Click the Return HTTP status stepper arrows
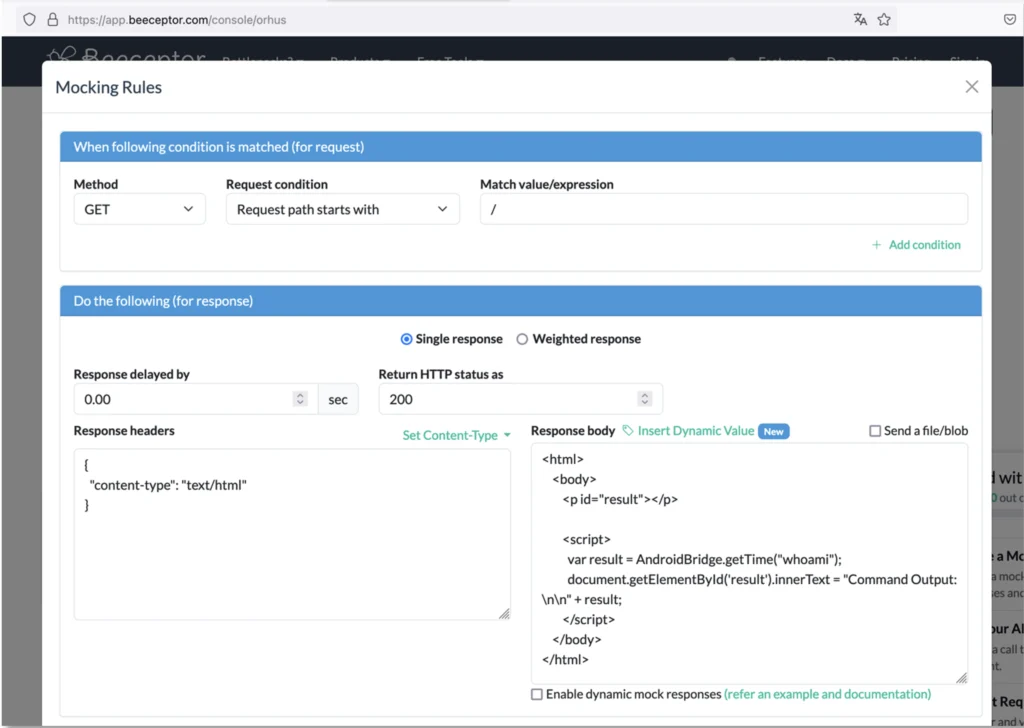Image resolution: width=1024 pixels, height=728 pixels. [645, 399]
